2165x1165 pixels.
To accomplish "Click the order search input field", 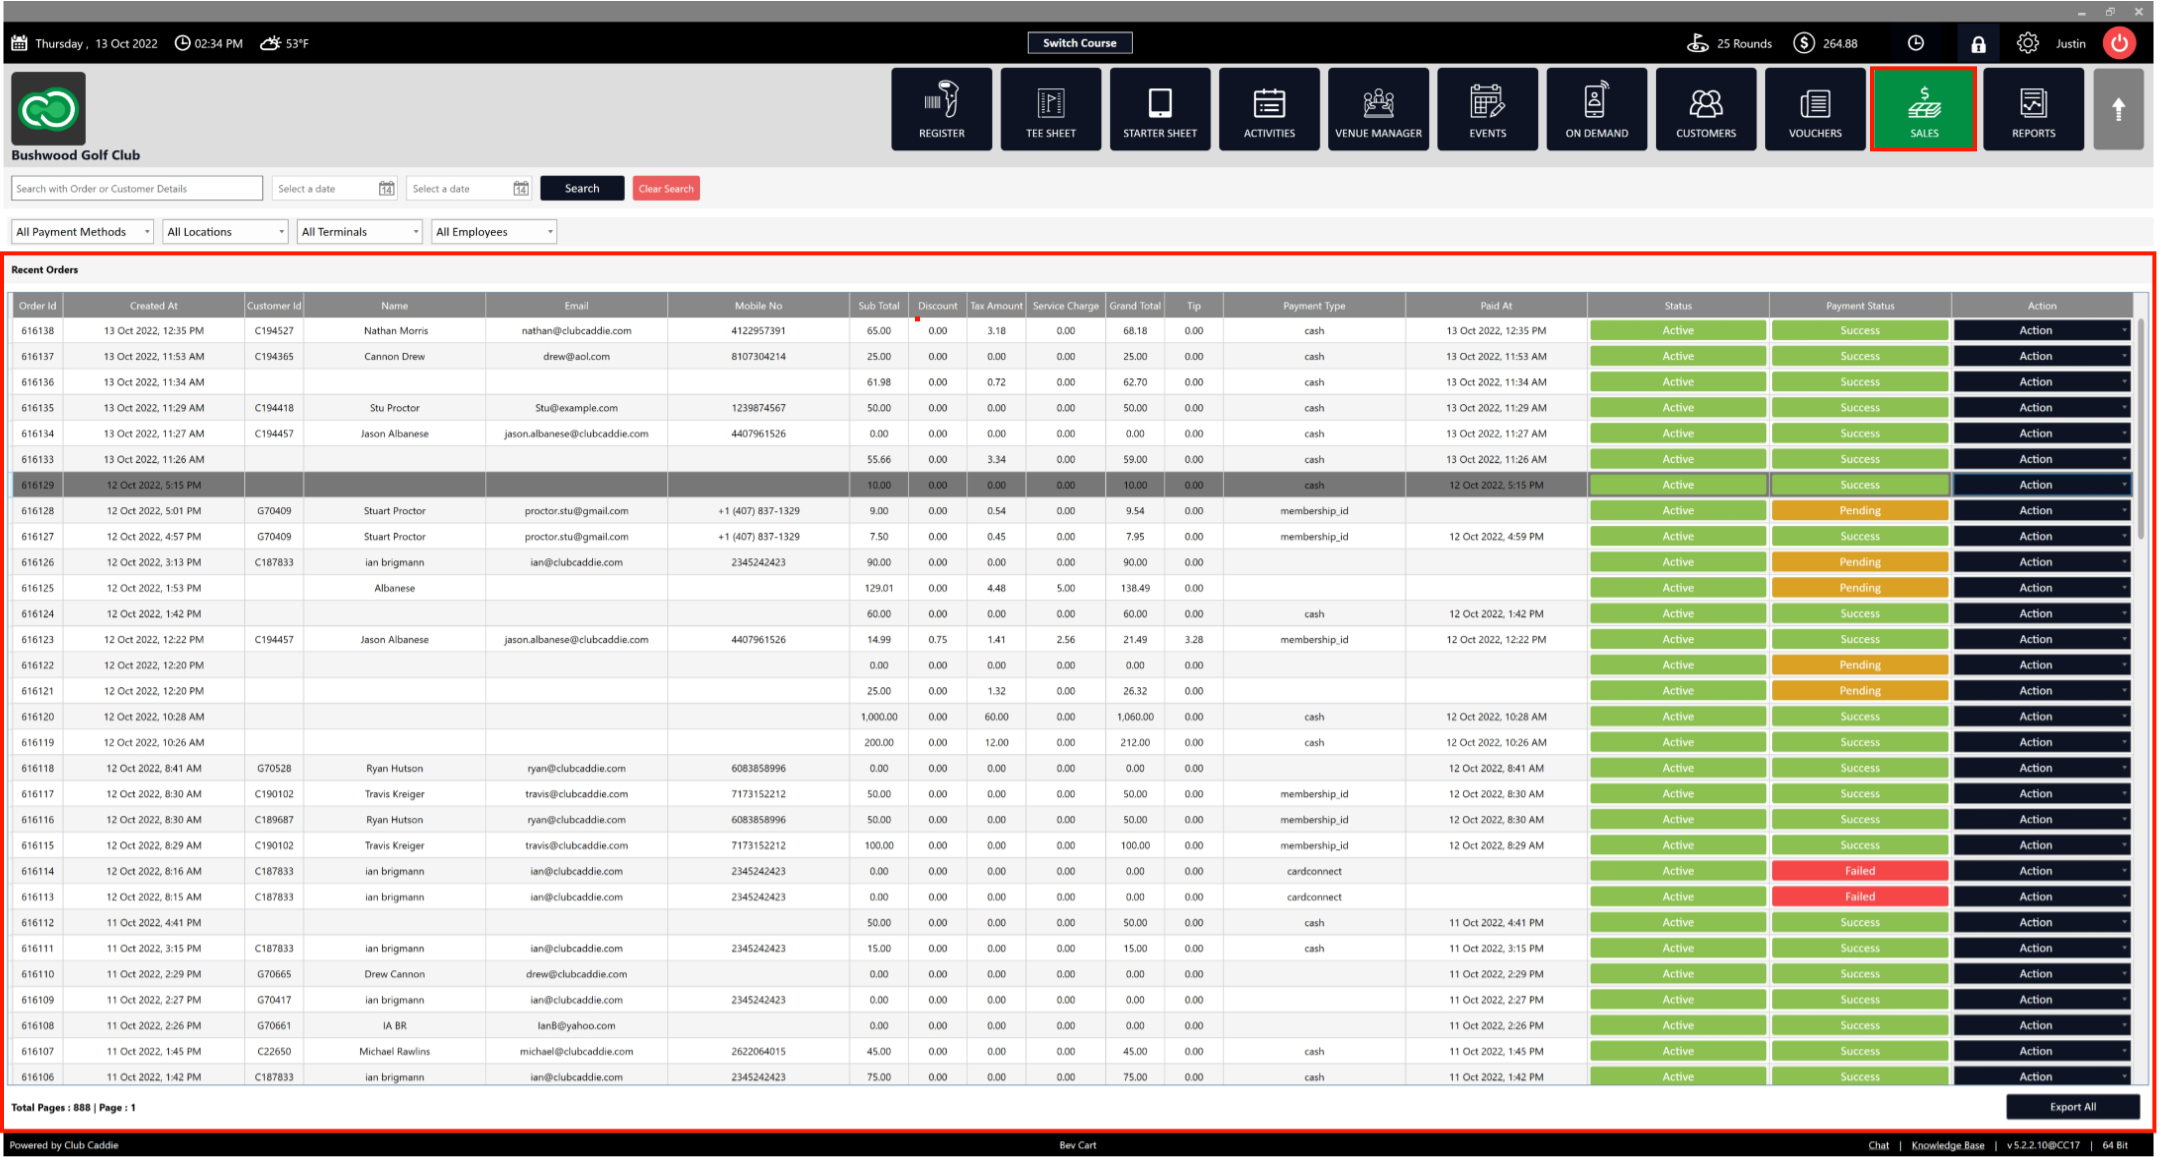I will click(x=136, y=189).
